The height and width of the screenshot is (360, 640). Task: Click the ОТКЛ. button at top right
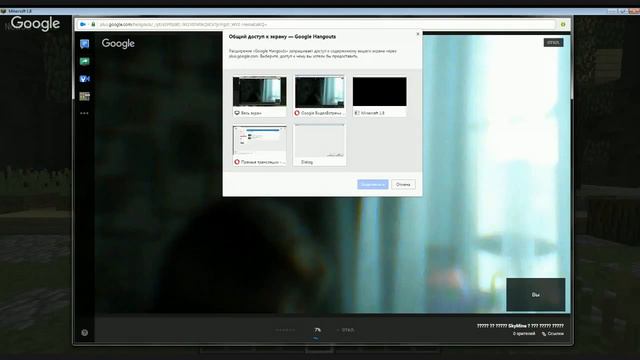553,42
